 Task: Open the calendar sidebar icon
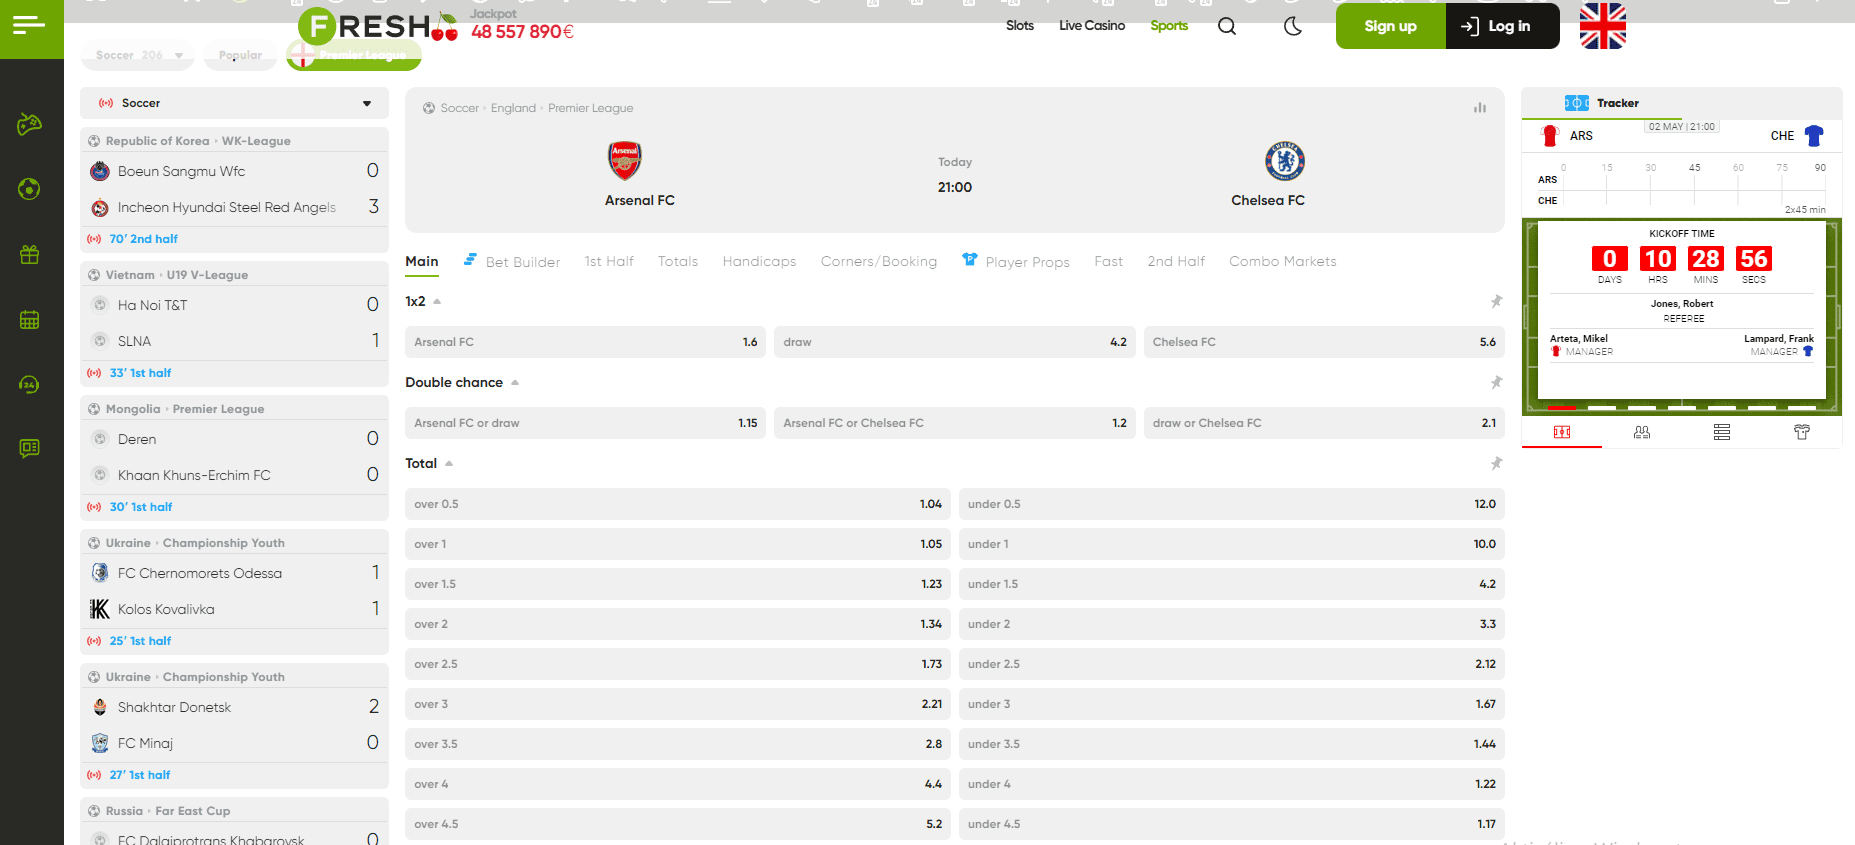(x=29, y=320)
